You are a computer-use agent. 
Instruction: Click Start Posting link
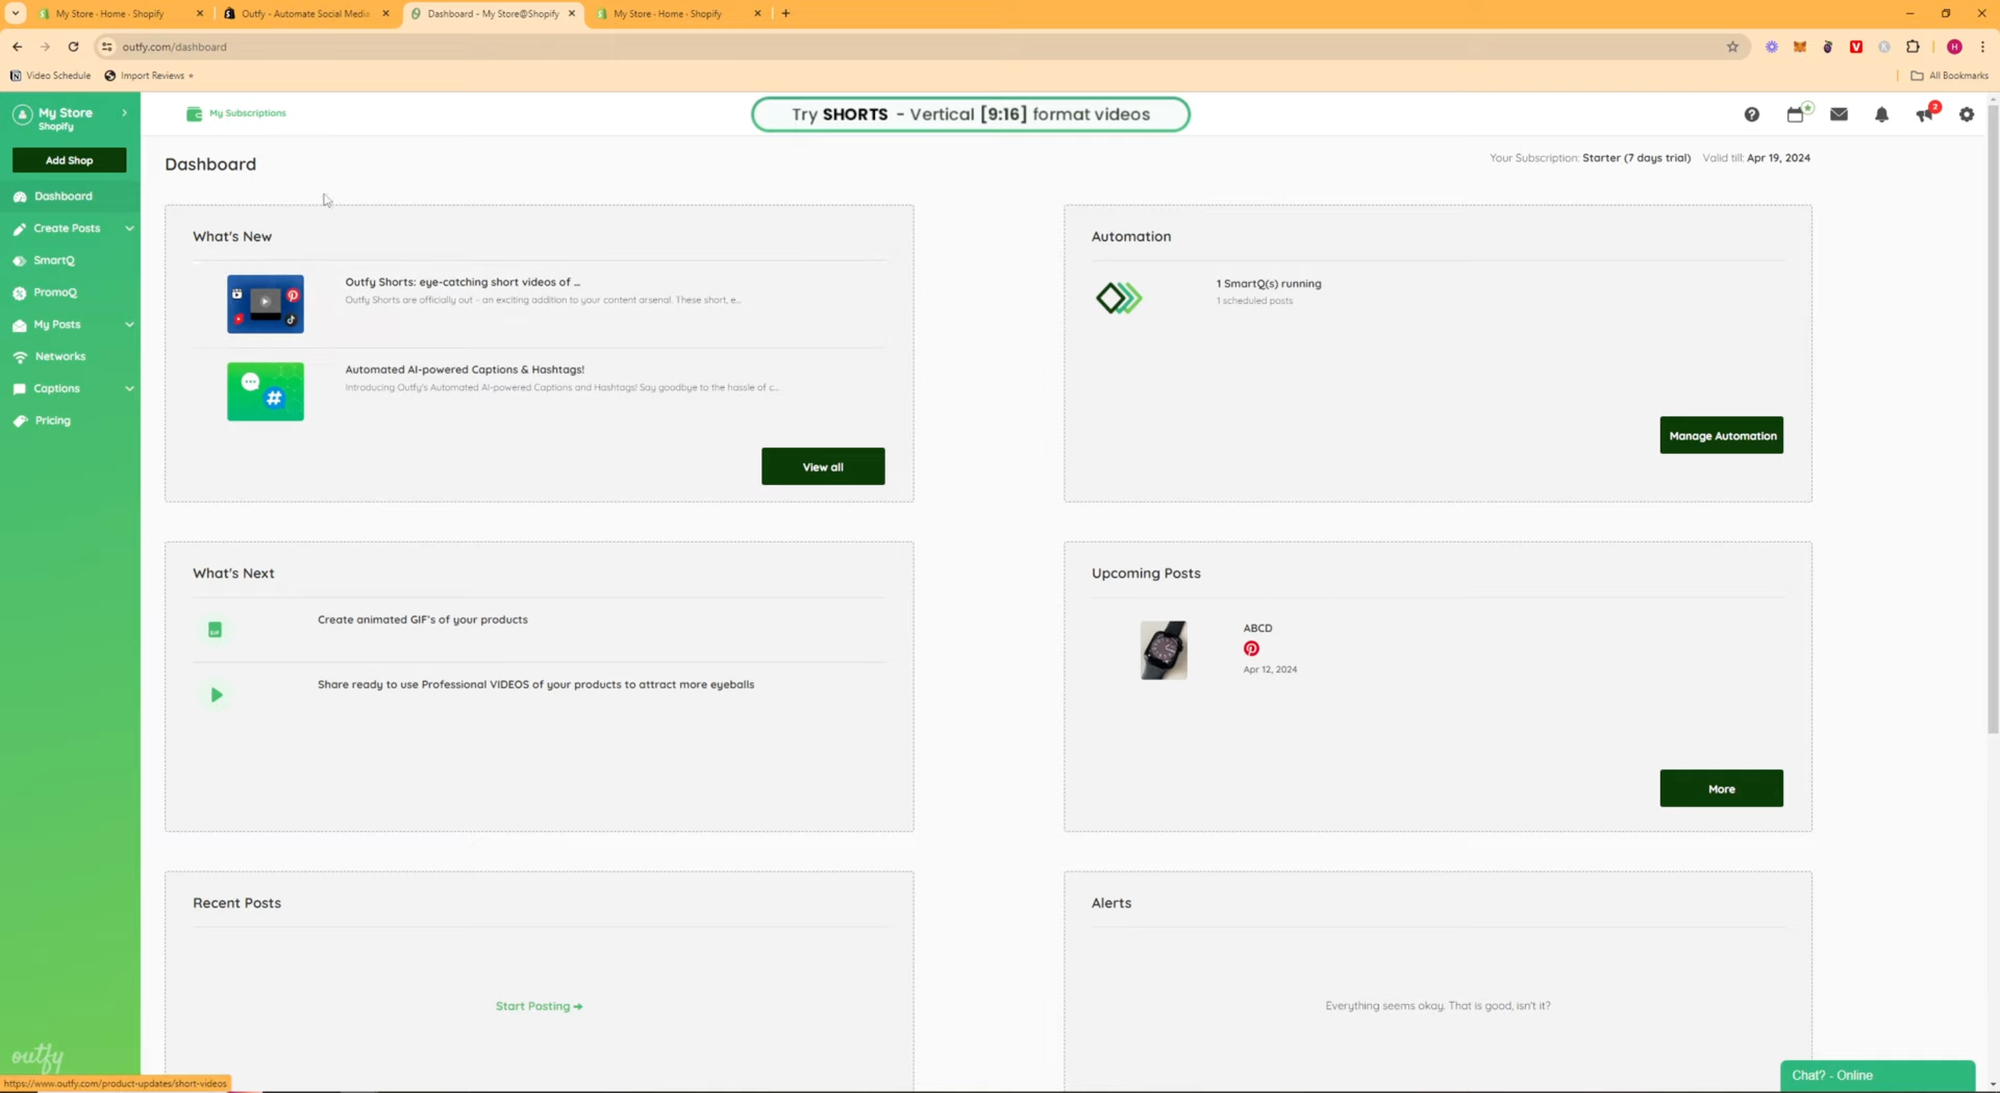(539, 1006)
